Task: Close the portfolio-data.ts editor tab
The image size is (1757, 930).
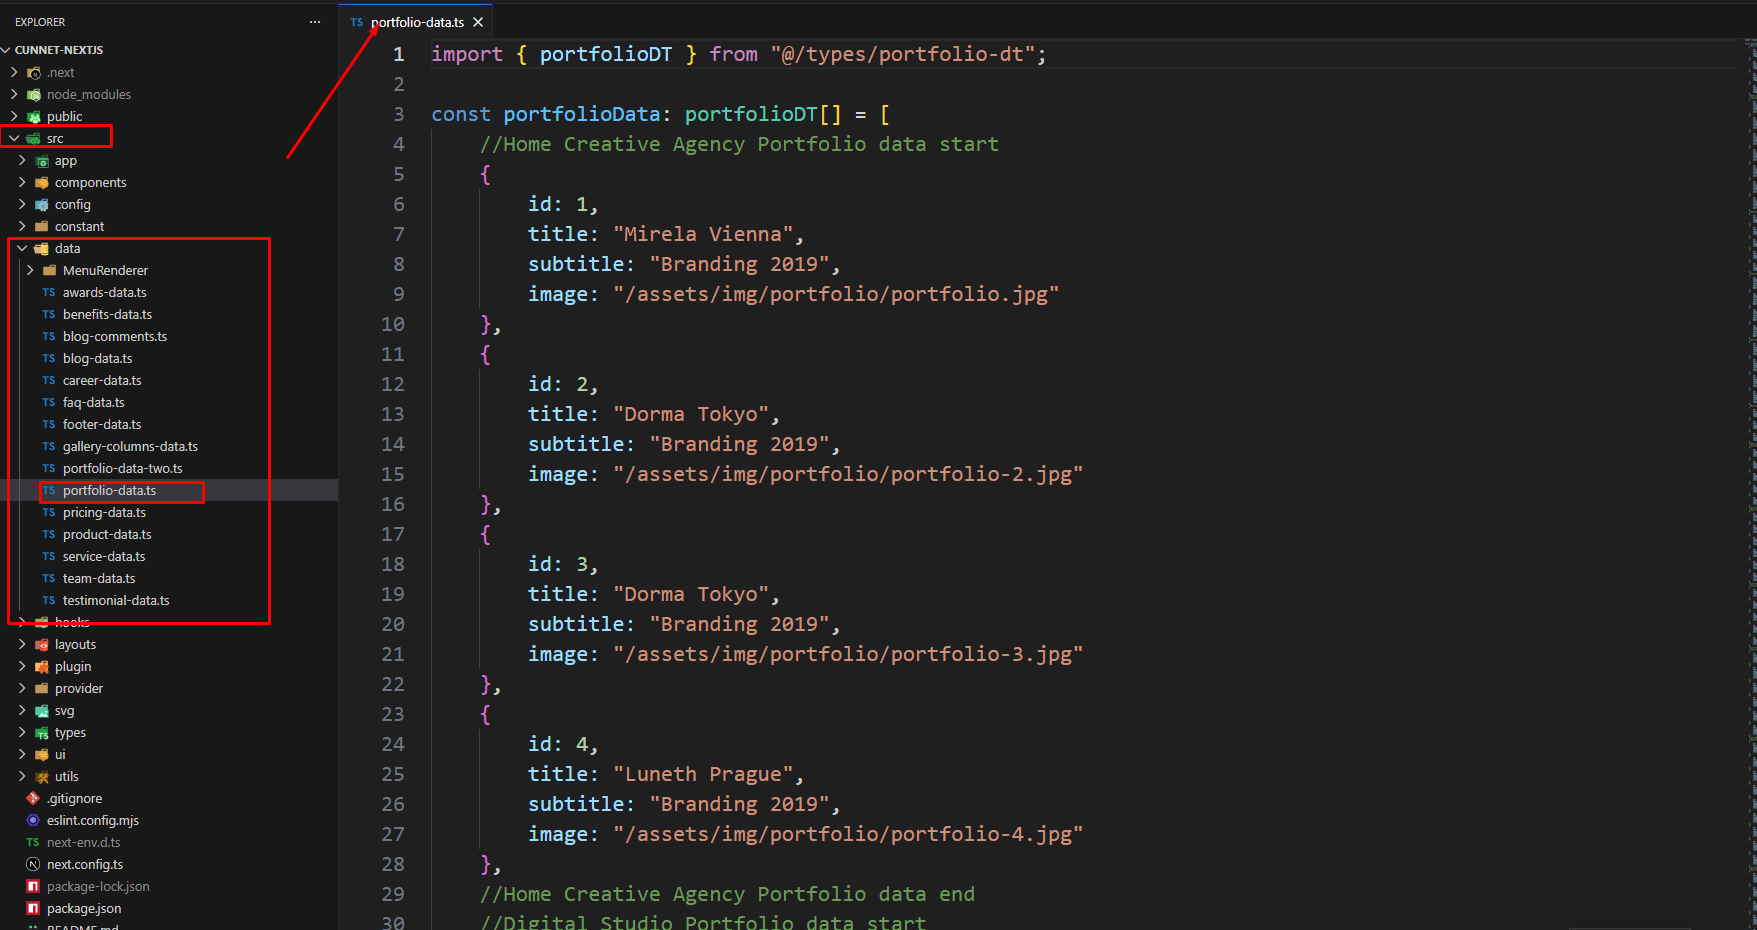Action: click(478, 22)
